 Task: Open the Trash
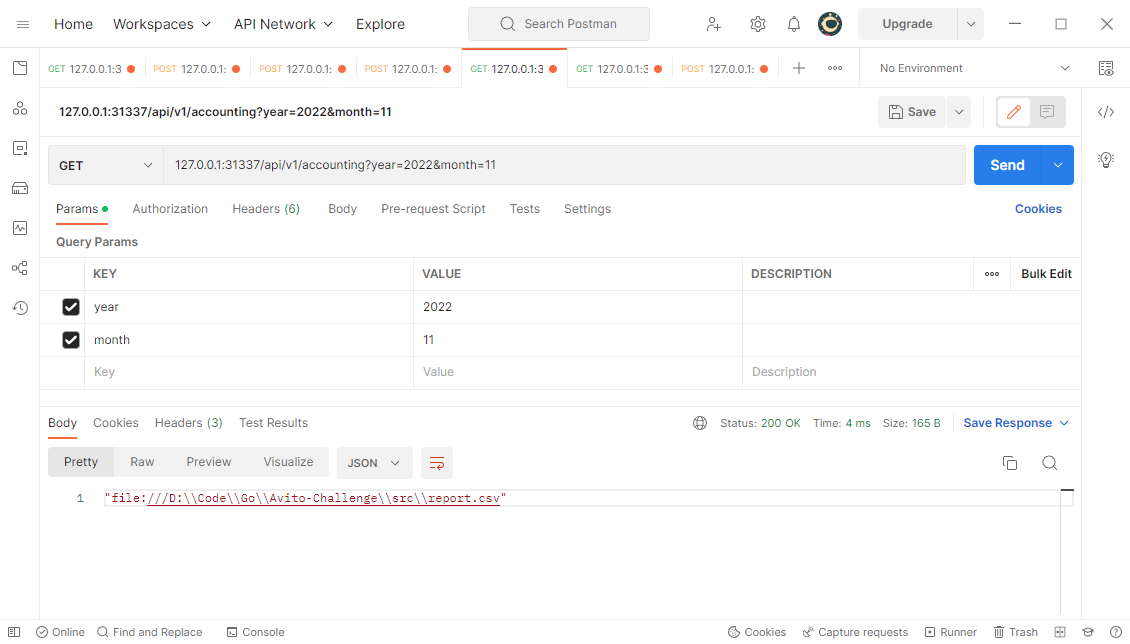coord(1015,631)
